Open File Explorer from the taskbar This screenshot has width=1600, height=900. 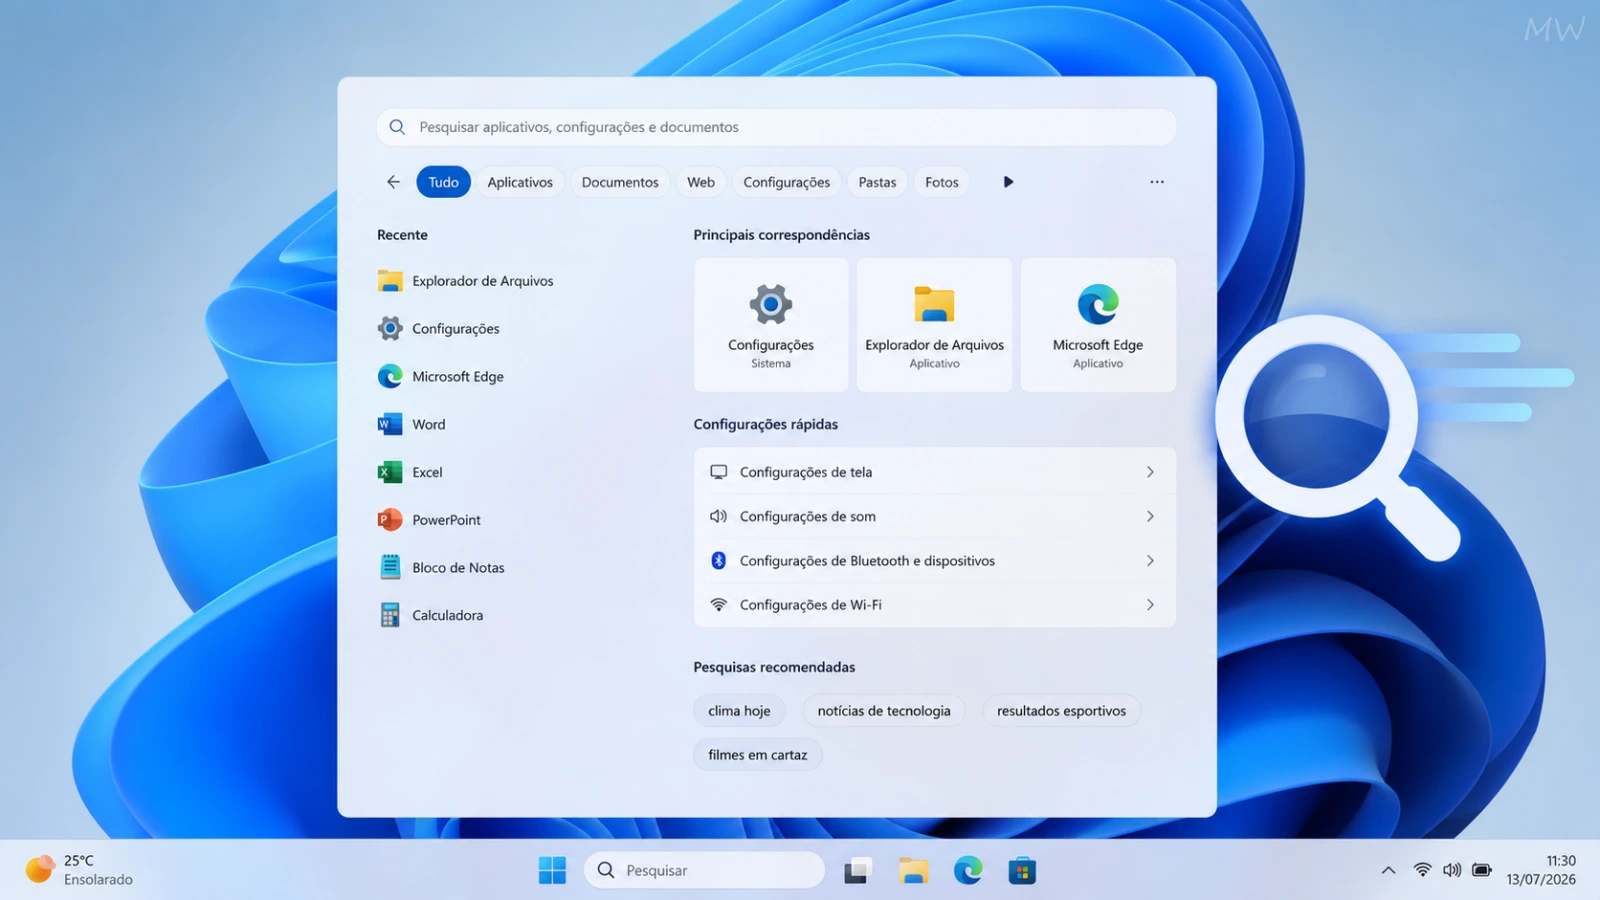tap(913, 870)
